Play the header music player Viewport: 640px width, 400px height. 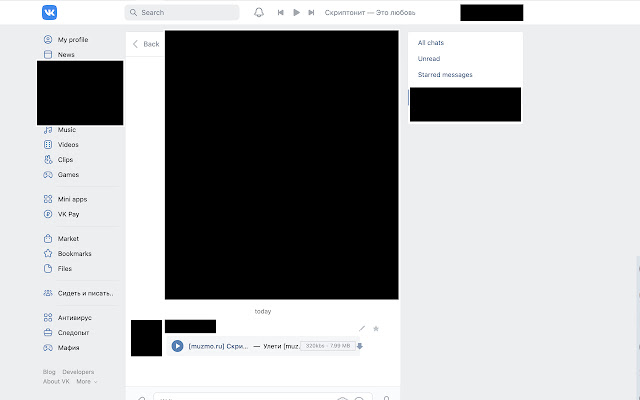pos(296,13)
